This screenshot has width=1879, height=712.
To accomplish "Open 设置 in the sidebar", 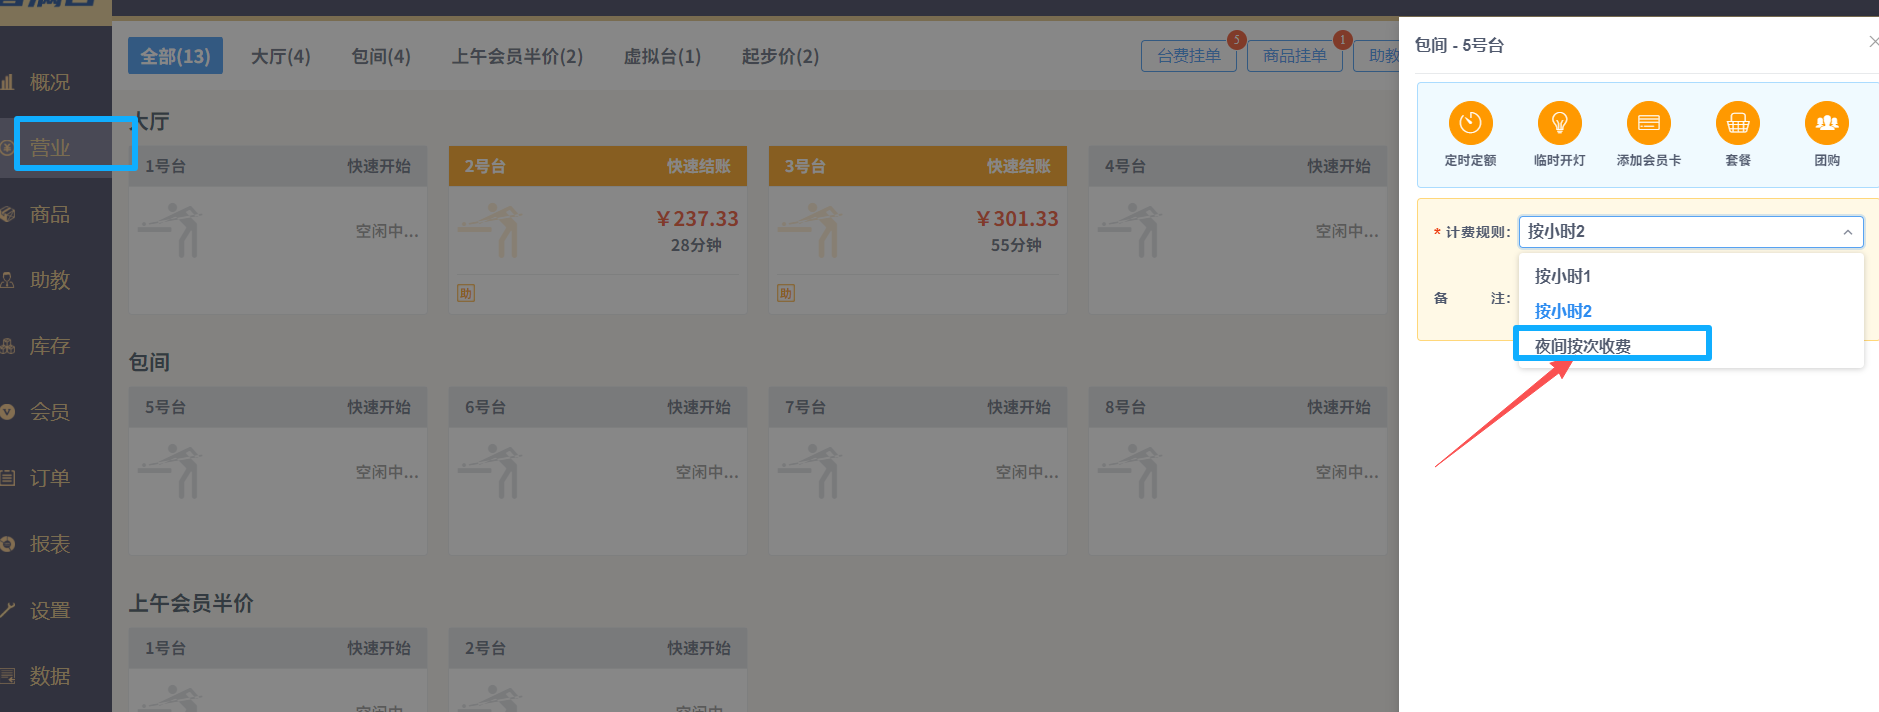I will [x=50, y=610].
